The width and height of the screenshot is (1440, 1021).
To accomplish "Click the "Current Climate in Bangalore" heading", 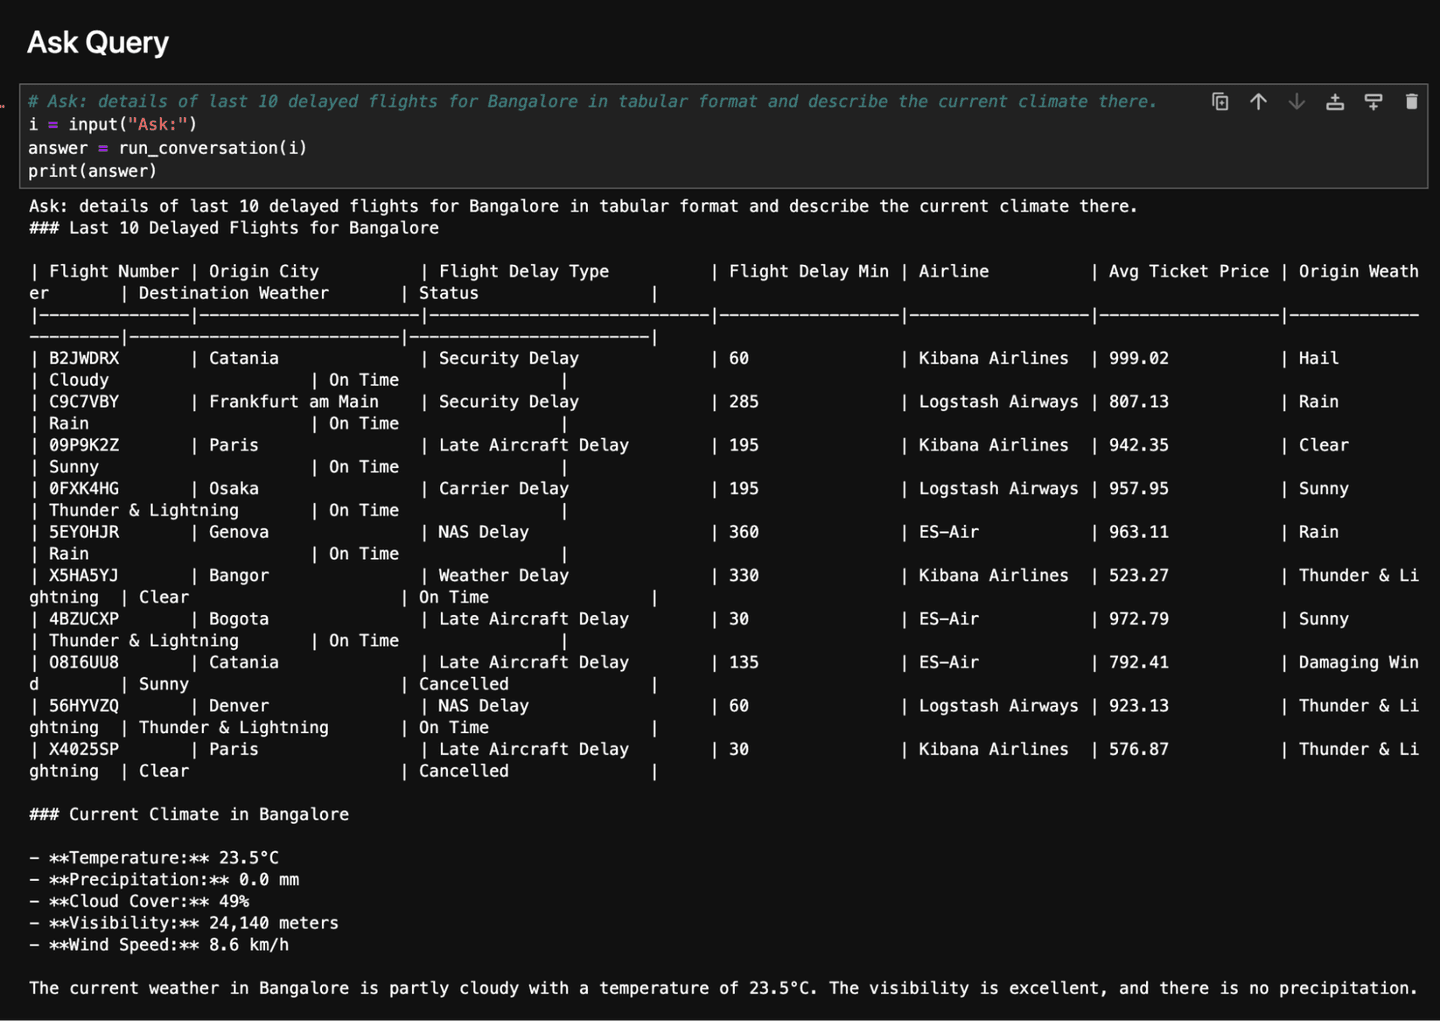I will click(x=208, y=814).
